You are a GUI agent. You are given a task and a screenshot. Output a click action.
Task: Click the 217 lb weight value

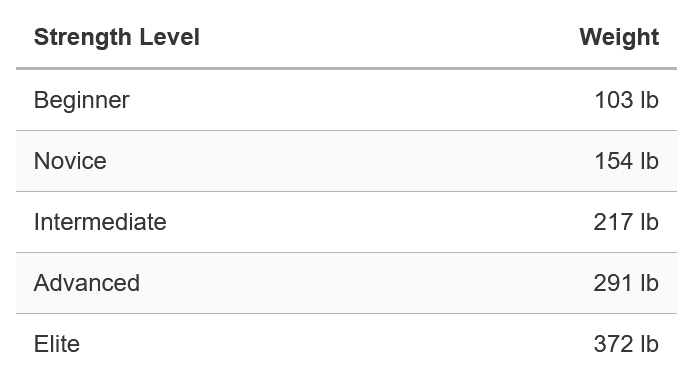(626, 222)
